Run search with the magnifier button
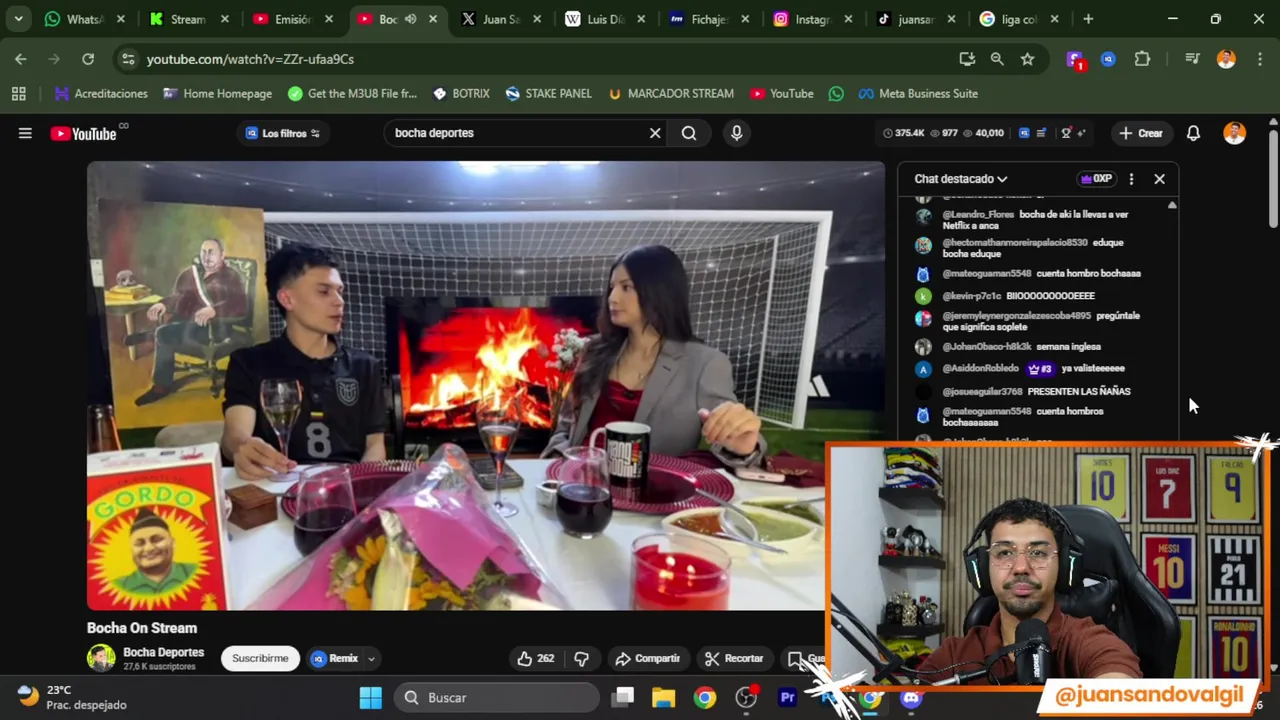Image resolution: width=1280 pixels, height=720 pixels. pos(689,133)
